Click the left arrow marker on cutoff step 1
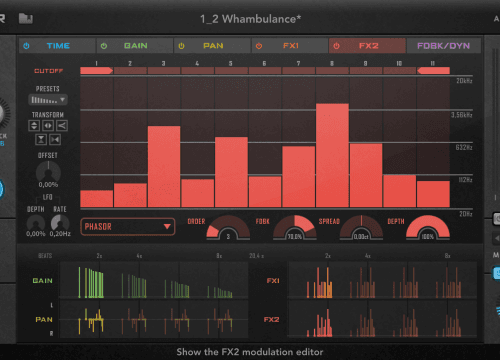Viewport: 500px width, 360px height. [96, 71]
